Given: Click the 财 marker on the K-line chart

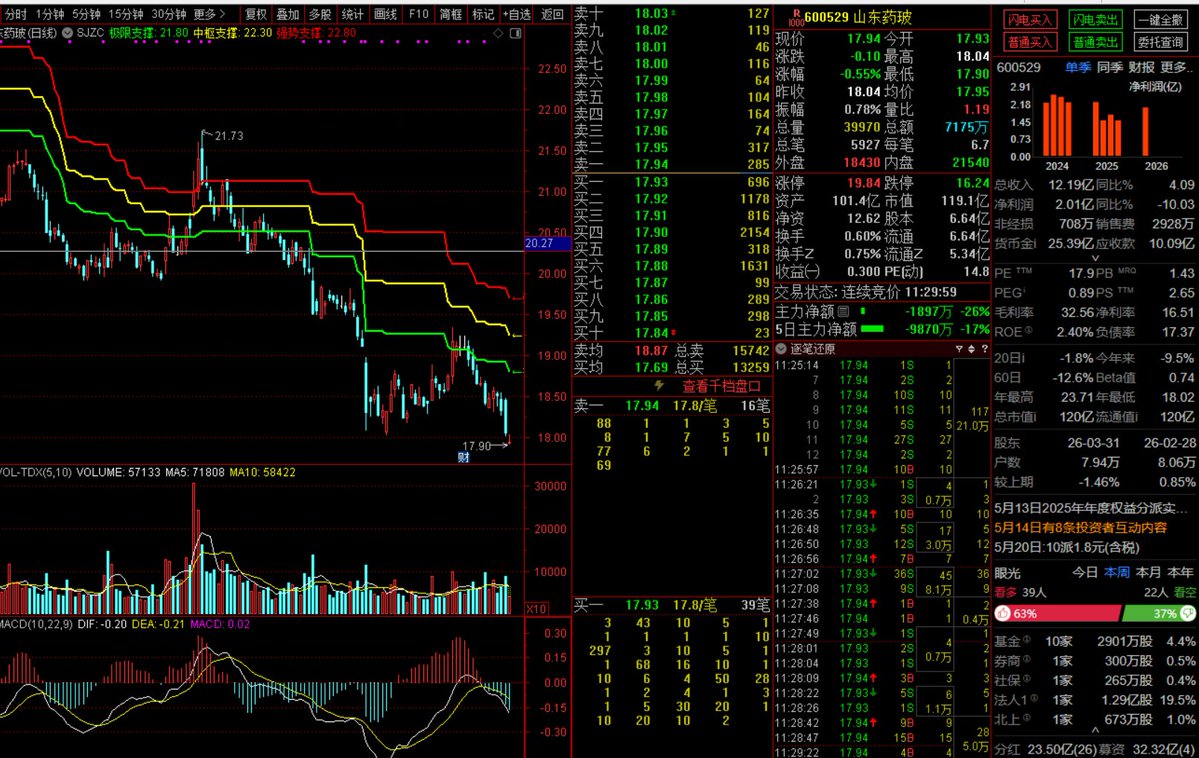Looking at the screenshot, I should (463, 457).
